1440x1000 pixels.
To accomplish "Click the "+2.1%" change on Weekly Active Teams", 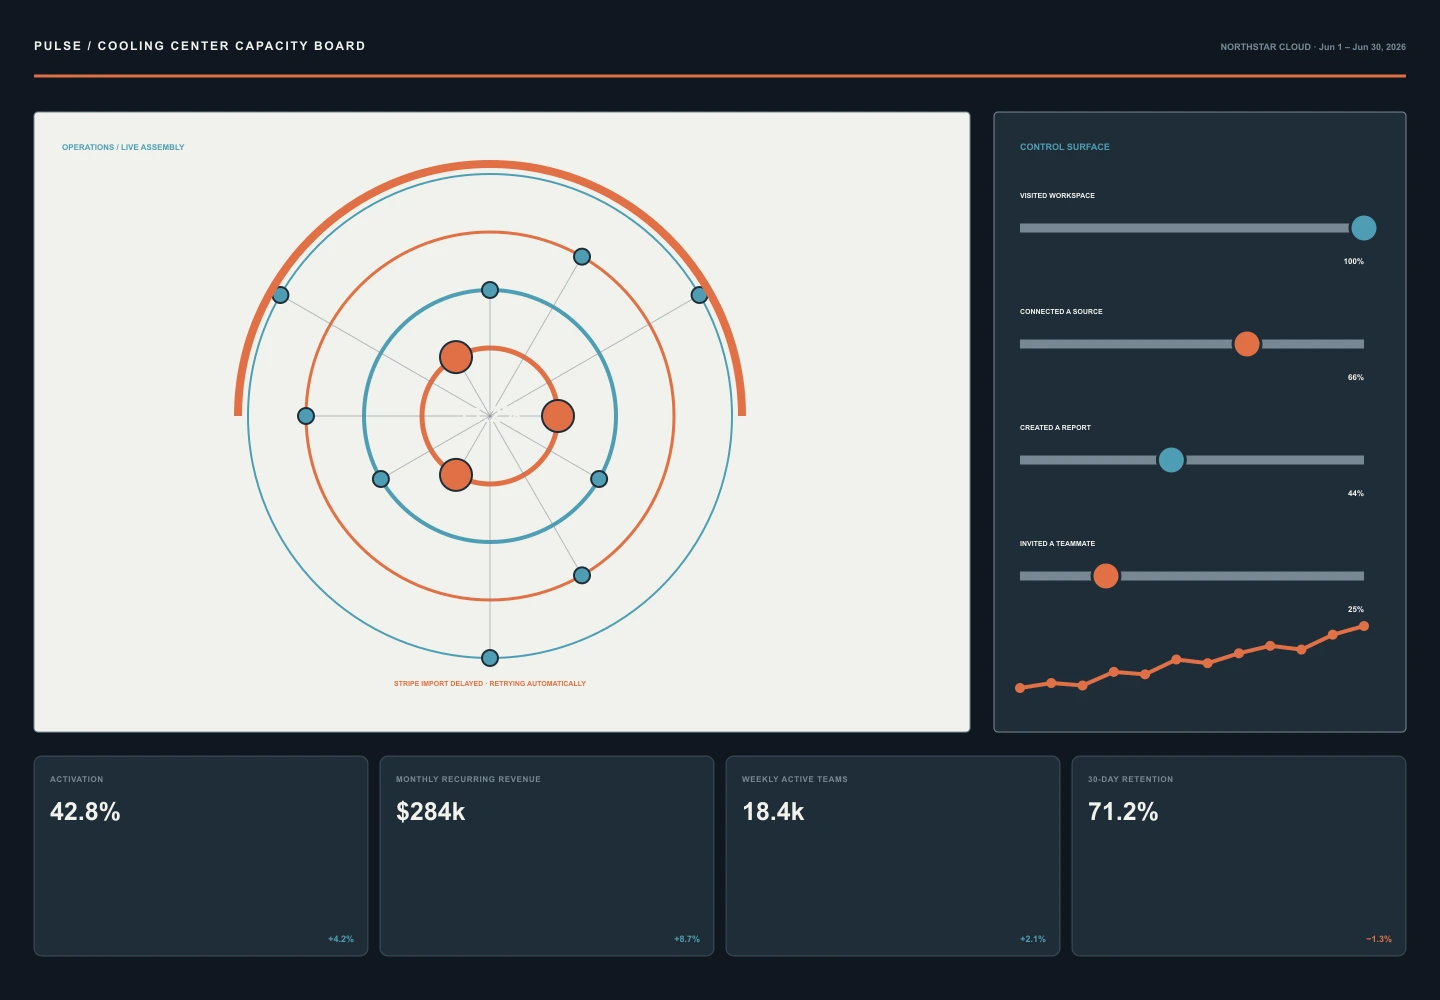I will coord(1033,939).
